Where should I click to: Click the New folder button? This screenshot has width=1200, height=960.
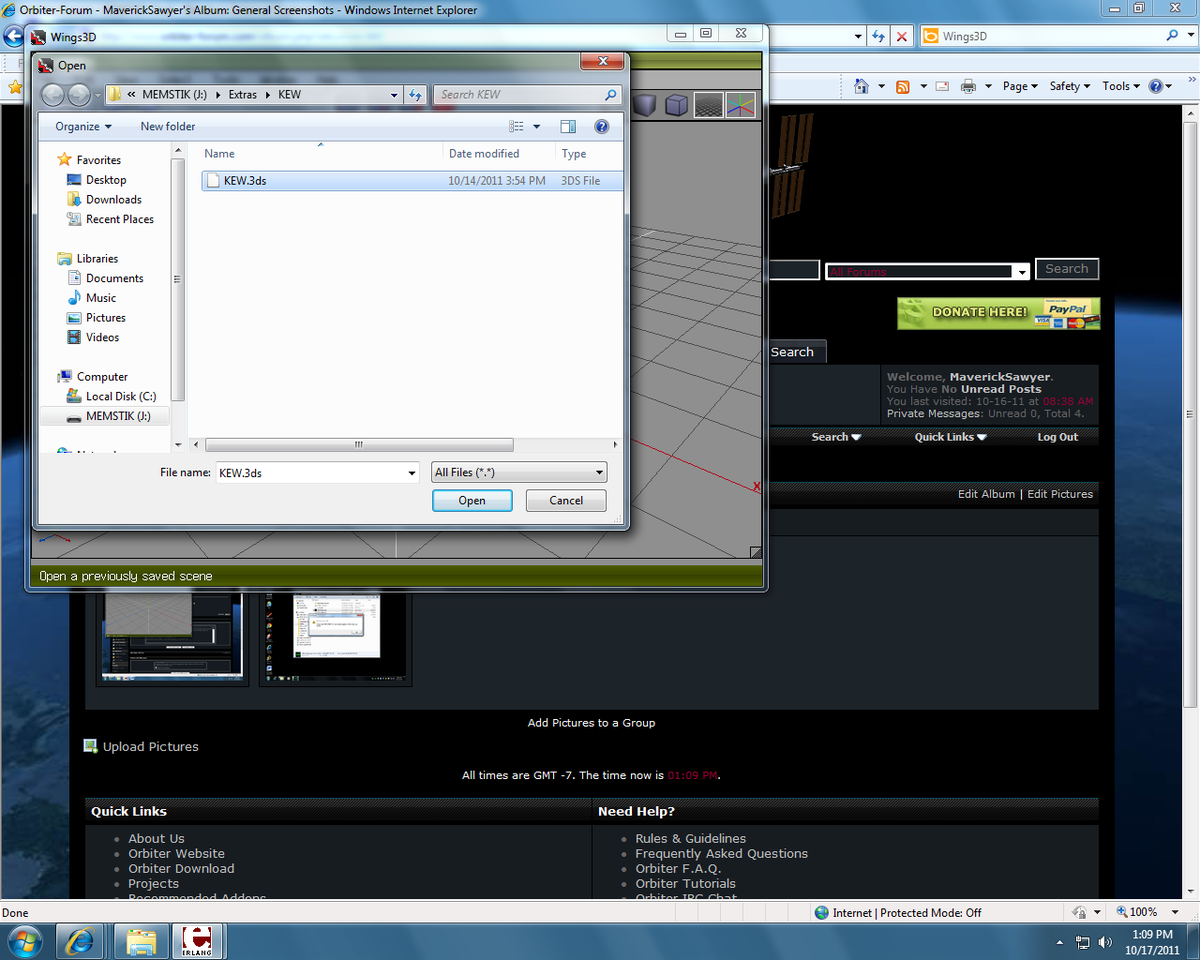click(168, 127)
